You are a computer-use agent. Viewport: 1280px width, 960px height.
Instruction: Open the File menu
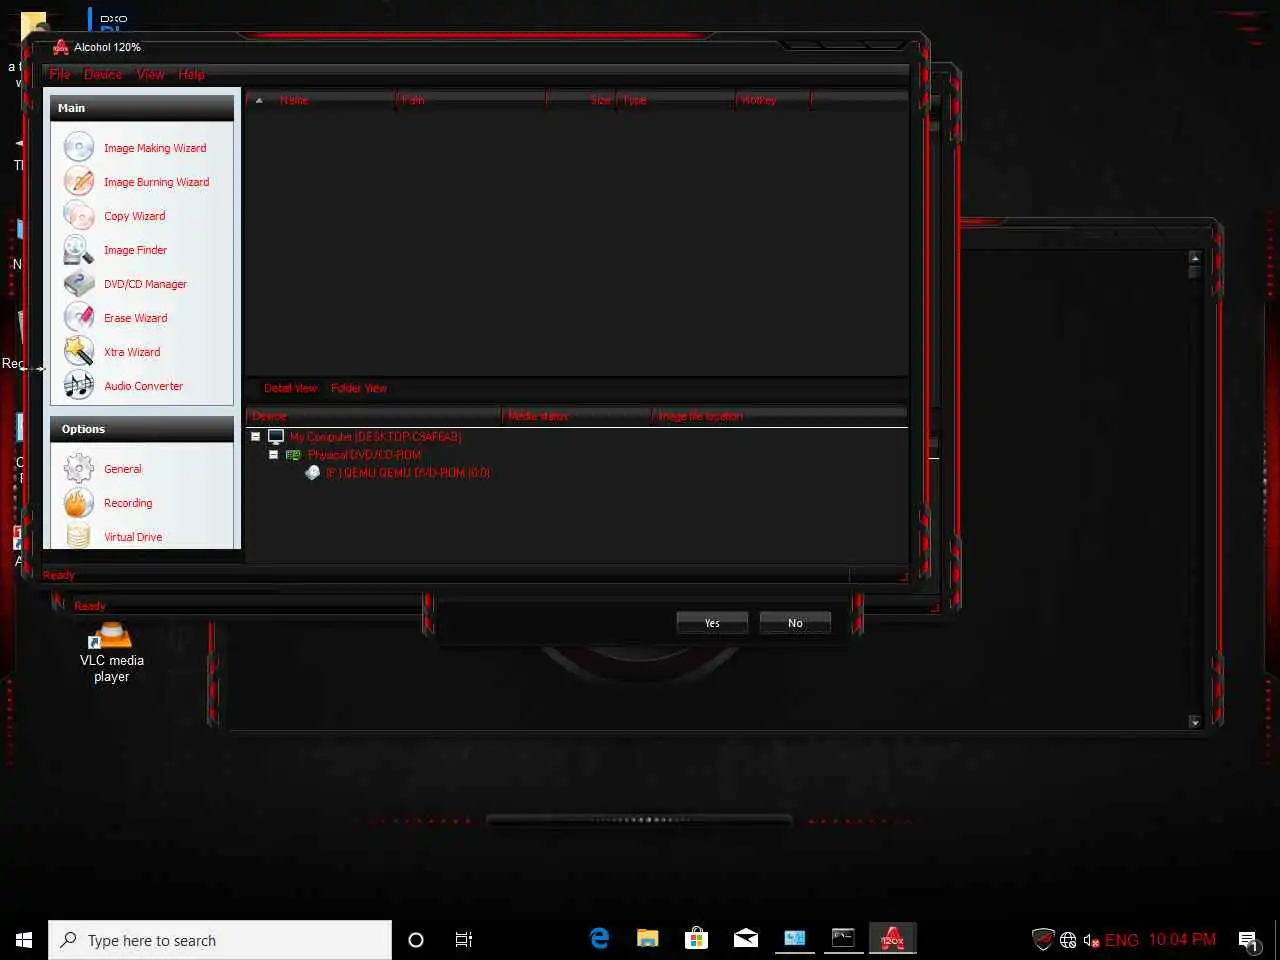pos(60,74)
